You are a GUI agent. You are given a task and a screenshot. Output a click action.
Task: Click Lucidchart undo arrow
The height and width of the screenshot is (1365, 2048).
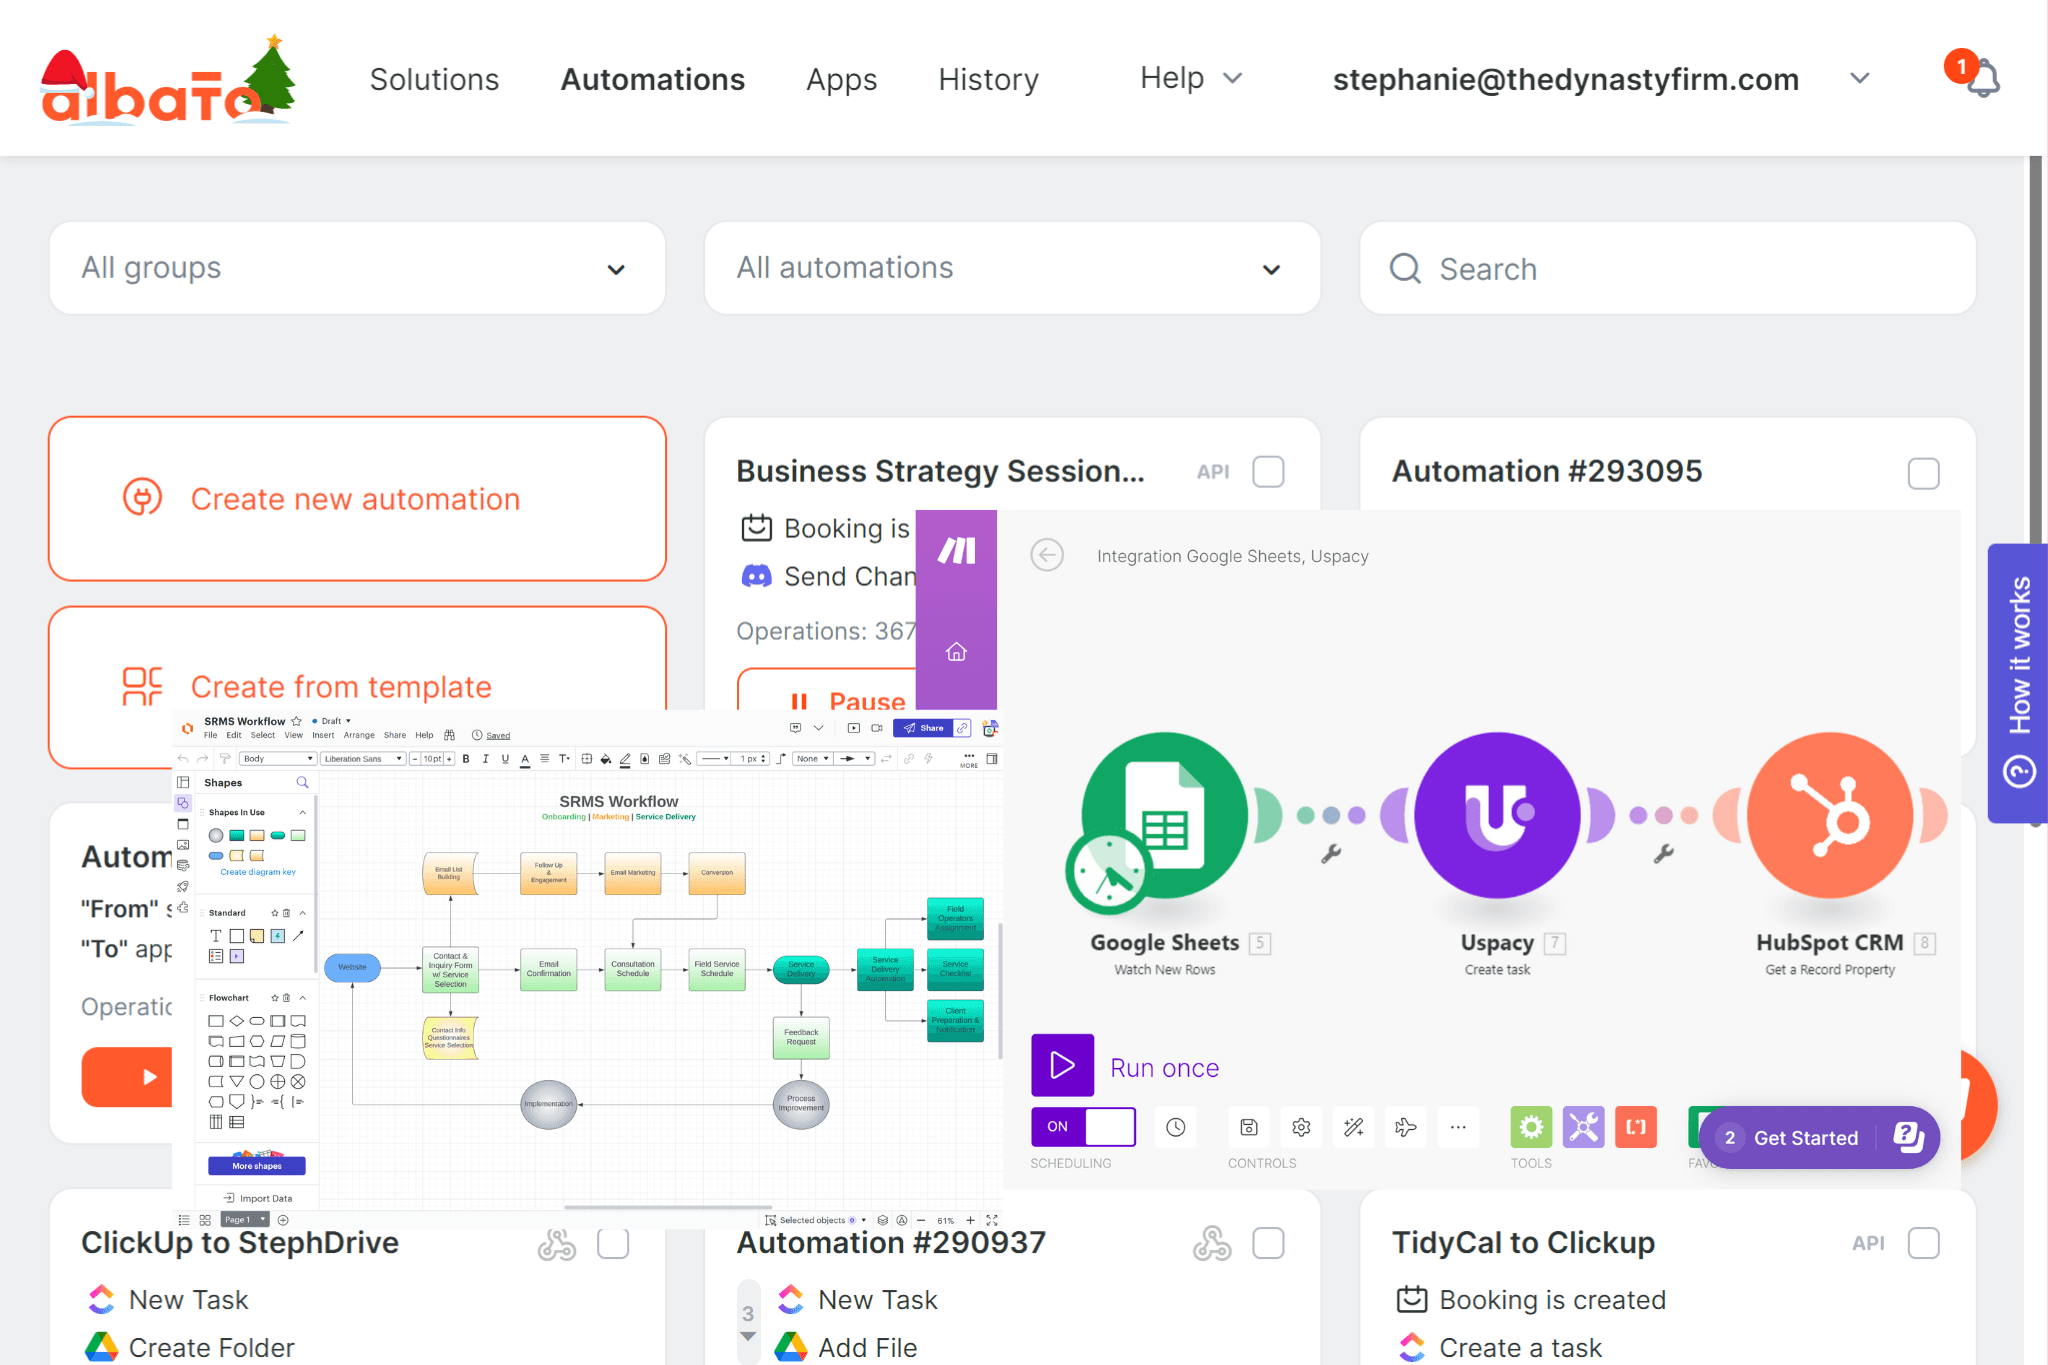tap(183, 759)
